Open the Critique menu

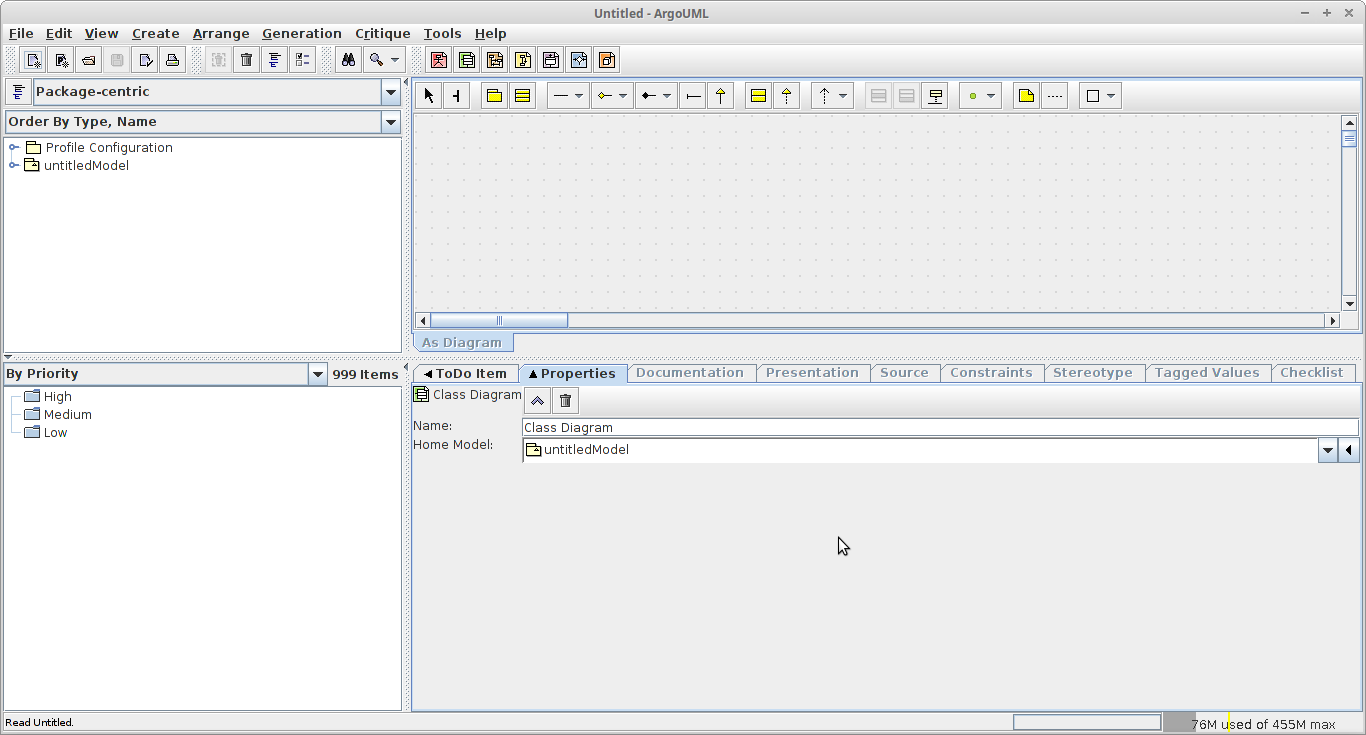(383, 33)
